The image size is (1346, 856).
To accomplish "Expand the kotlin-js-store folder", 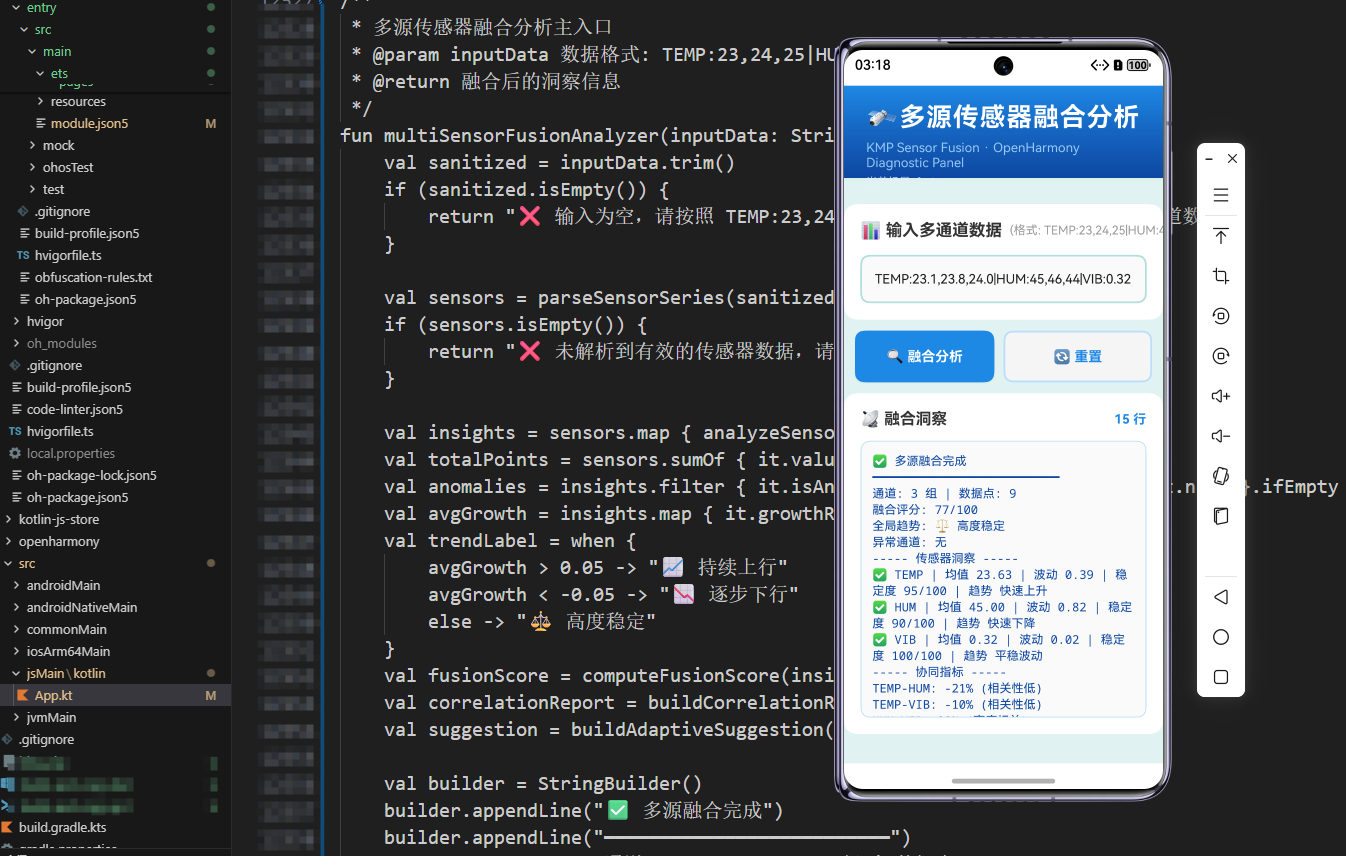I will click(9, 519).
